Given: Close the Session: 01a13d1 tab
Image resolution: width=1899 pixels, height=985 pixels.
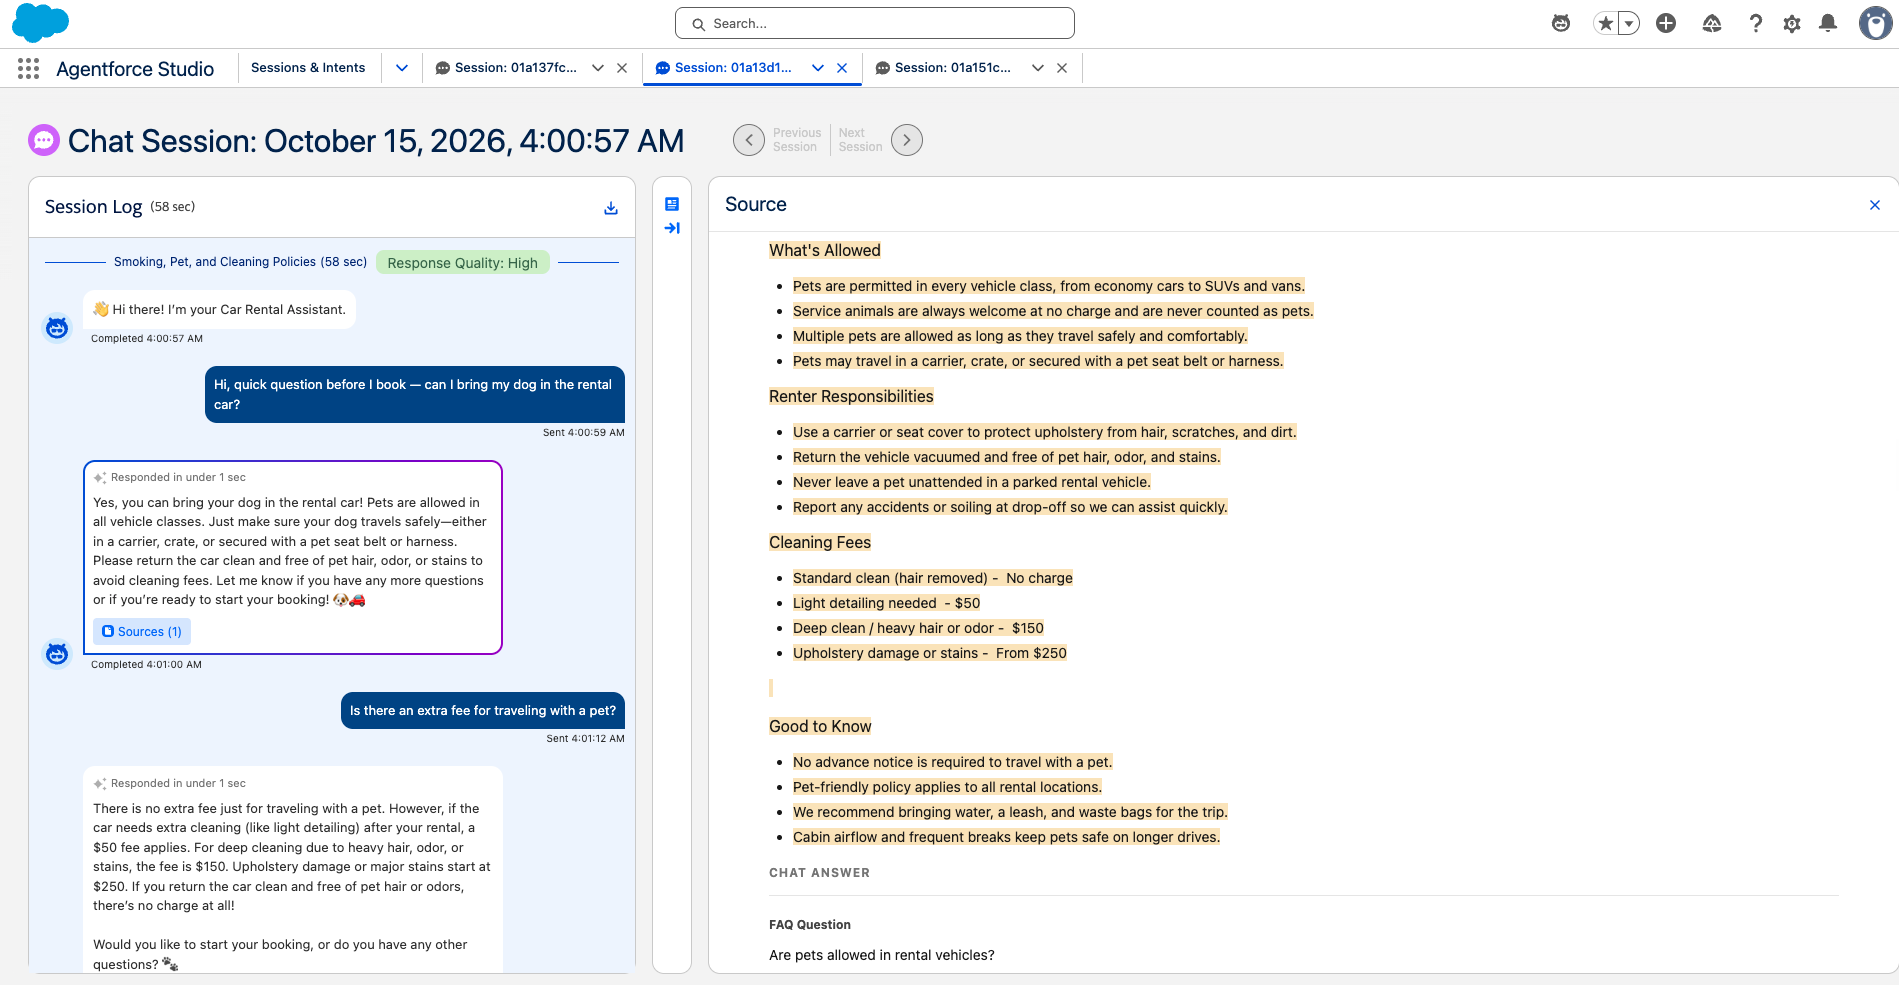Looking at the screenshot, I should [x=842, y=68].
